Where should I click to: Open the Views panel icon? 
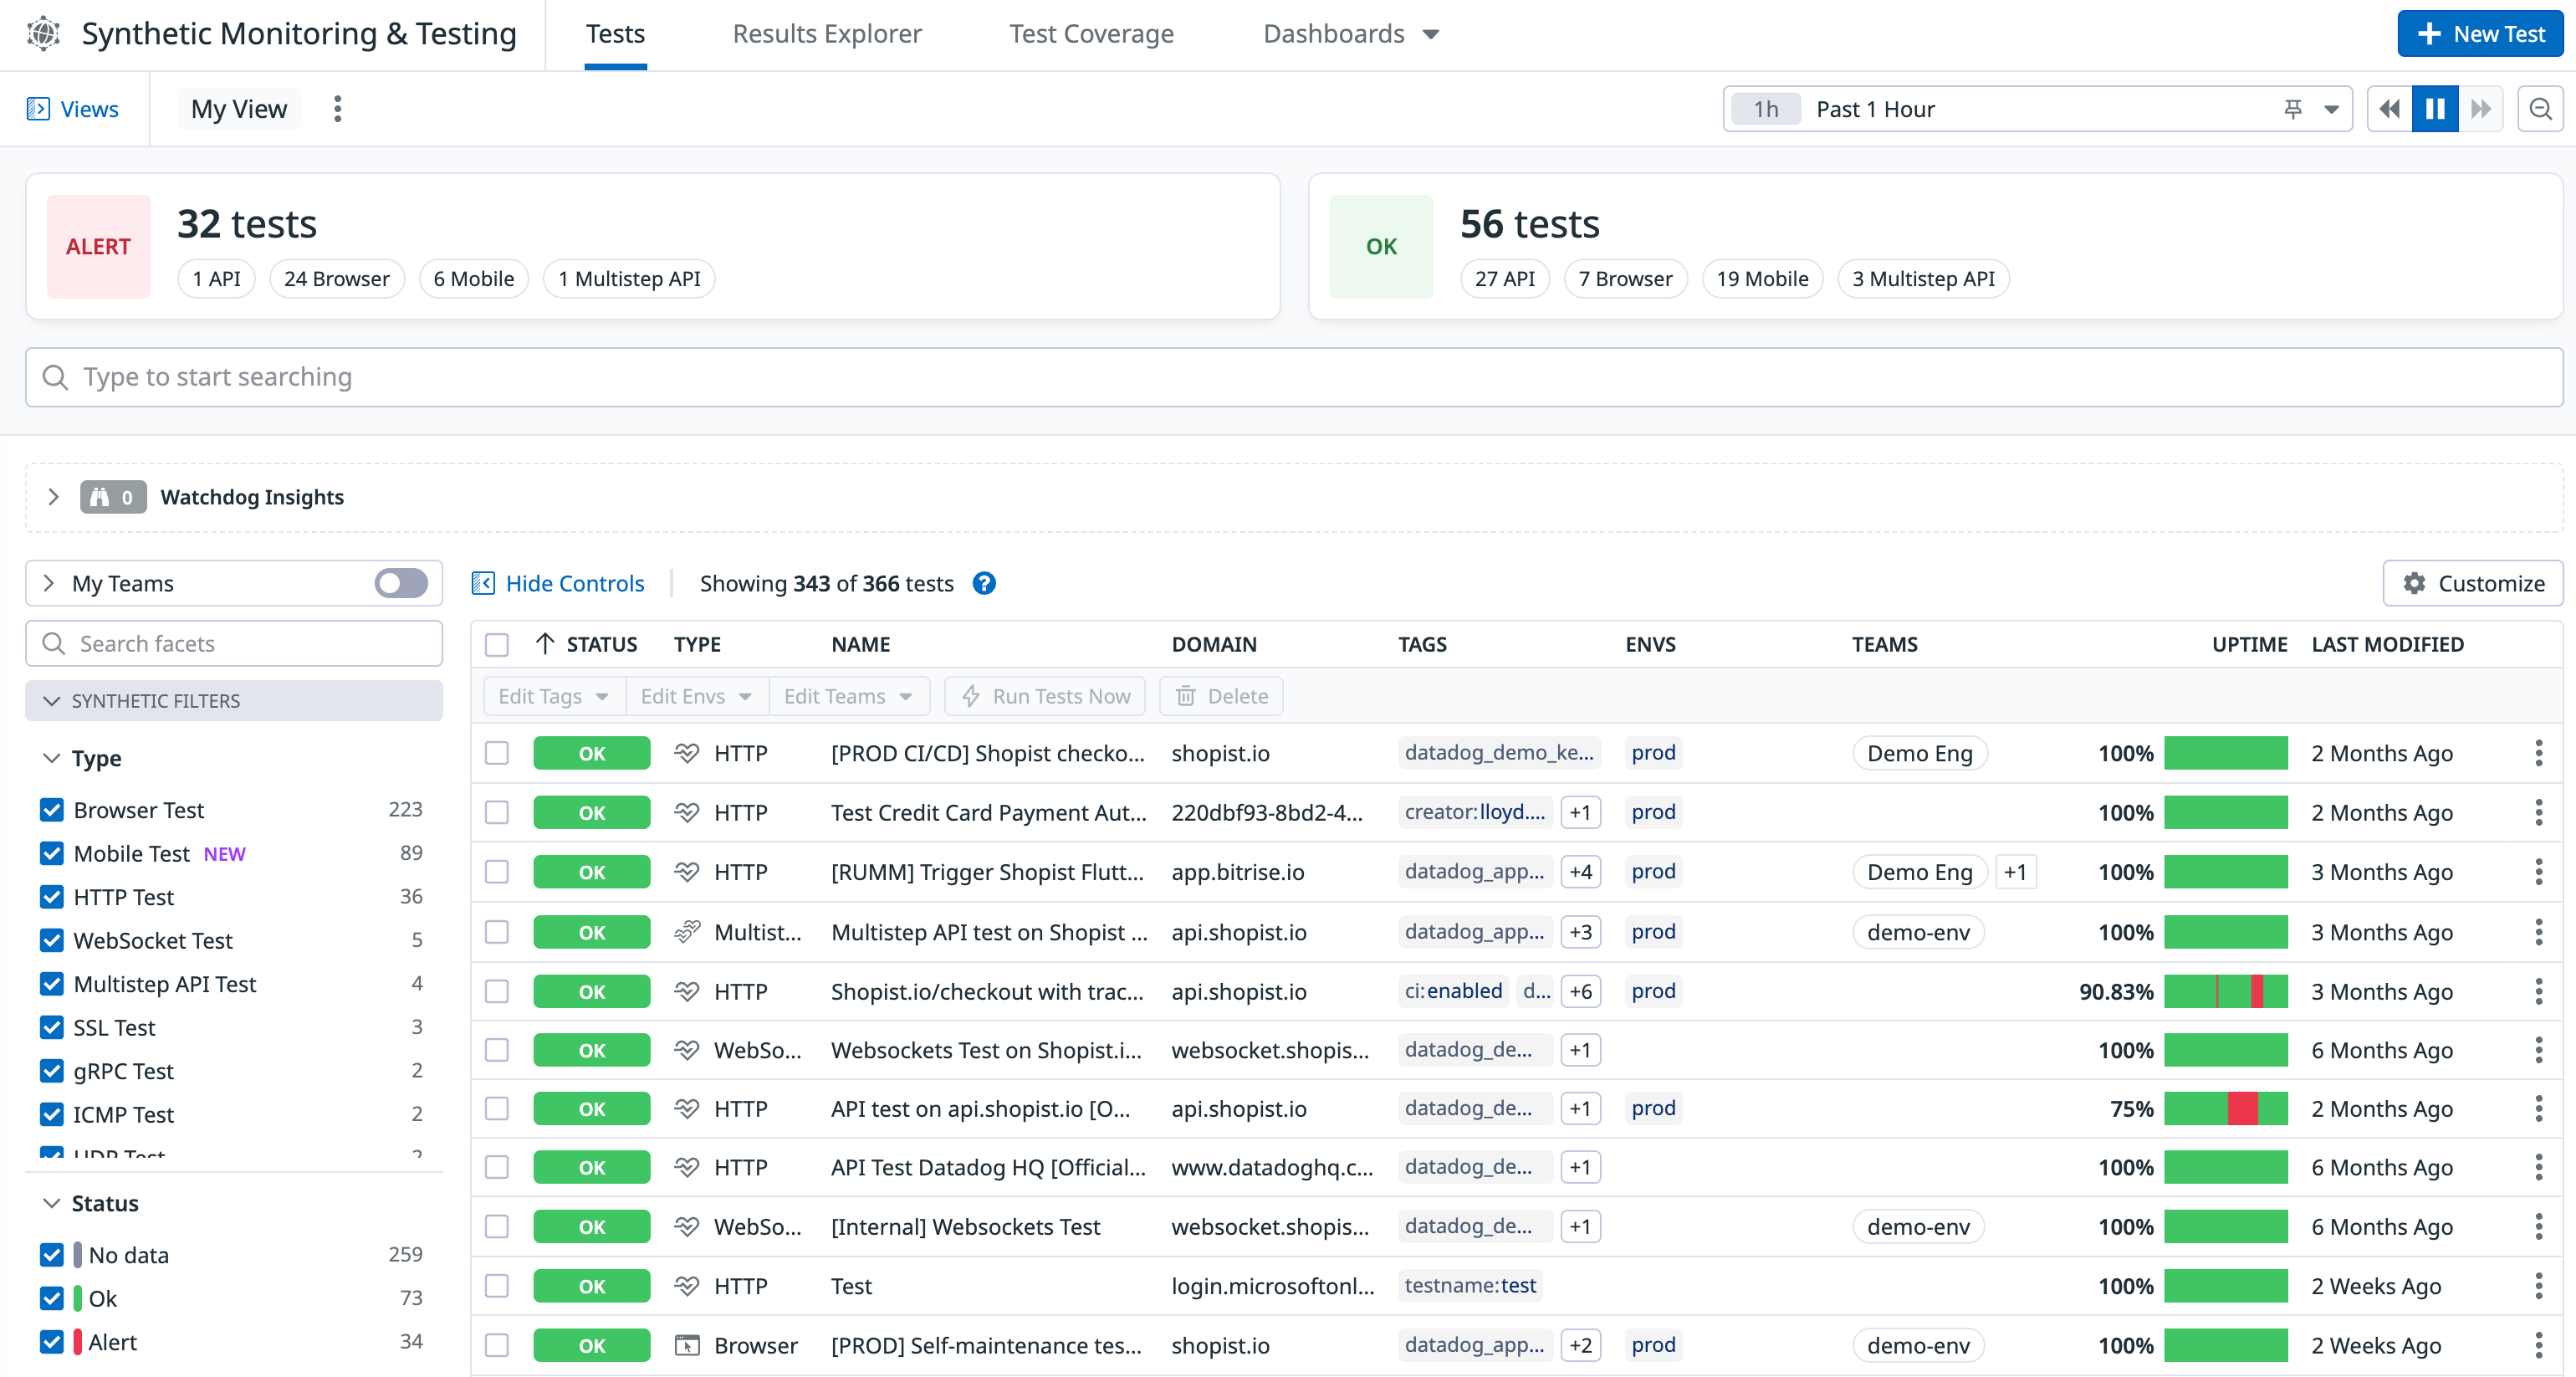click(38, 109)
